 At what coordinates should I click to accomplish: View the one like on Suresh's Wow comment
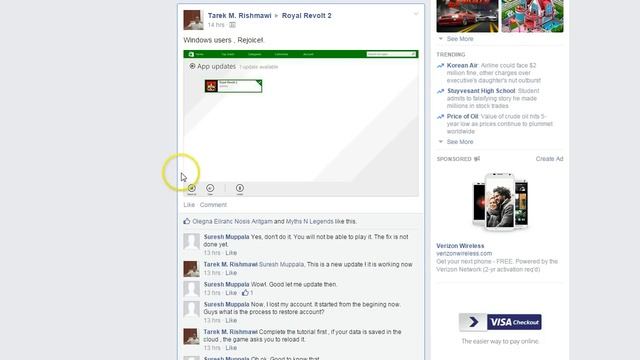pos(248,293)
